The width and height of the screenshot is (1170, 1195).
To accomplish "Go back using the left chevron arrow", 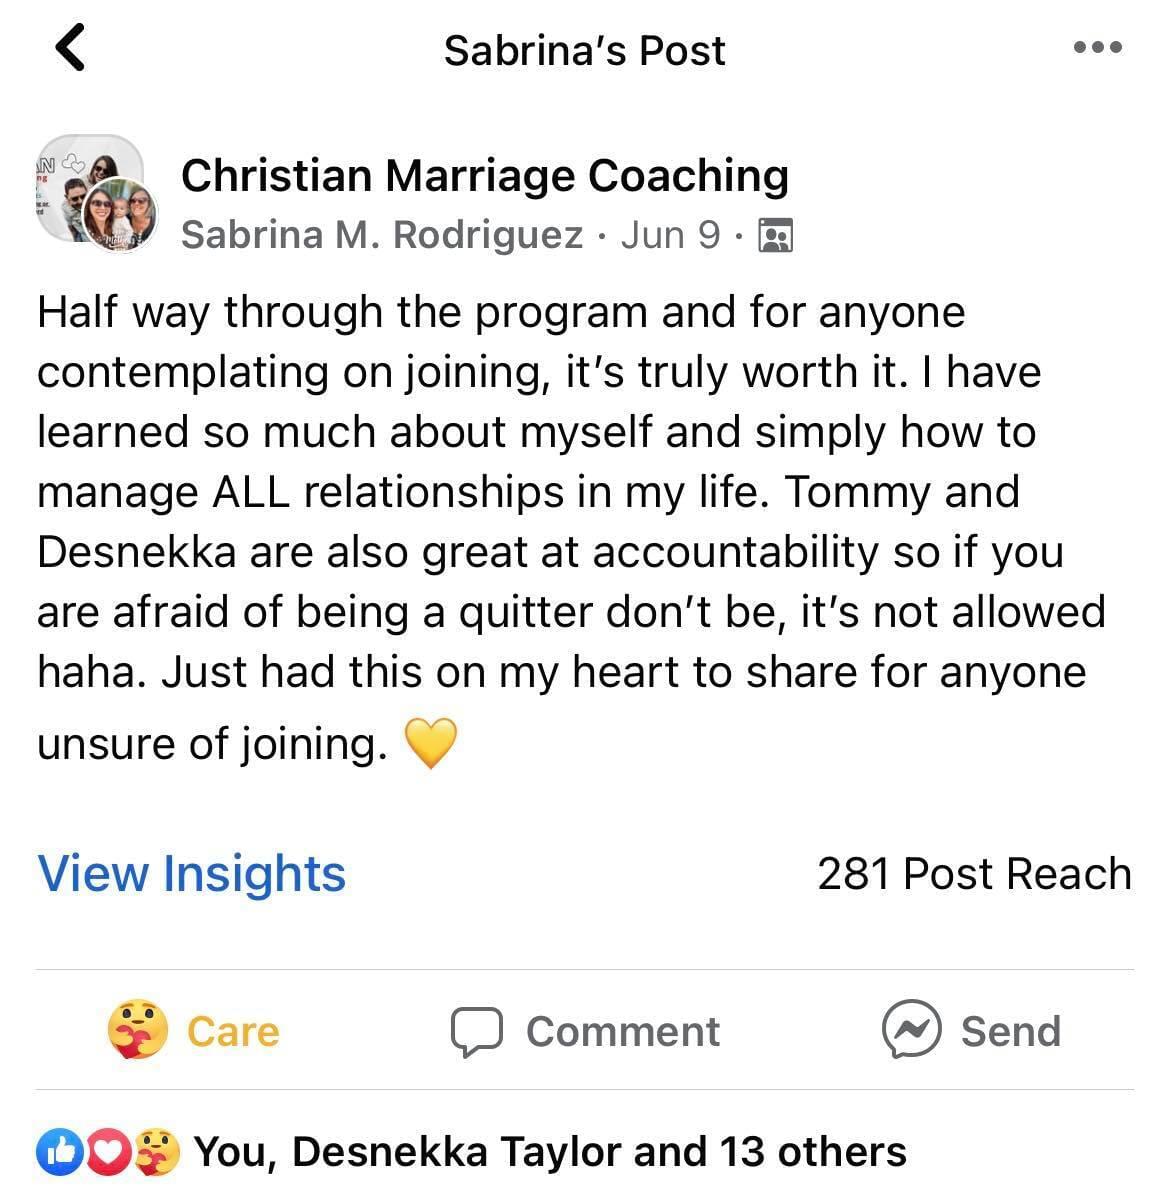I will coord(70,48).
